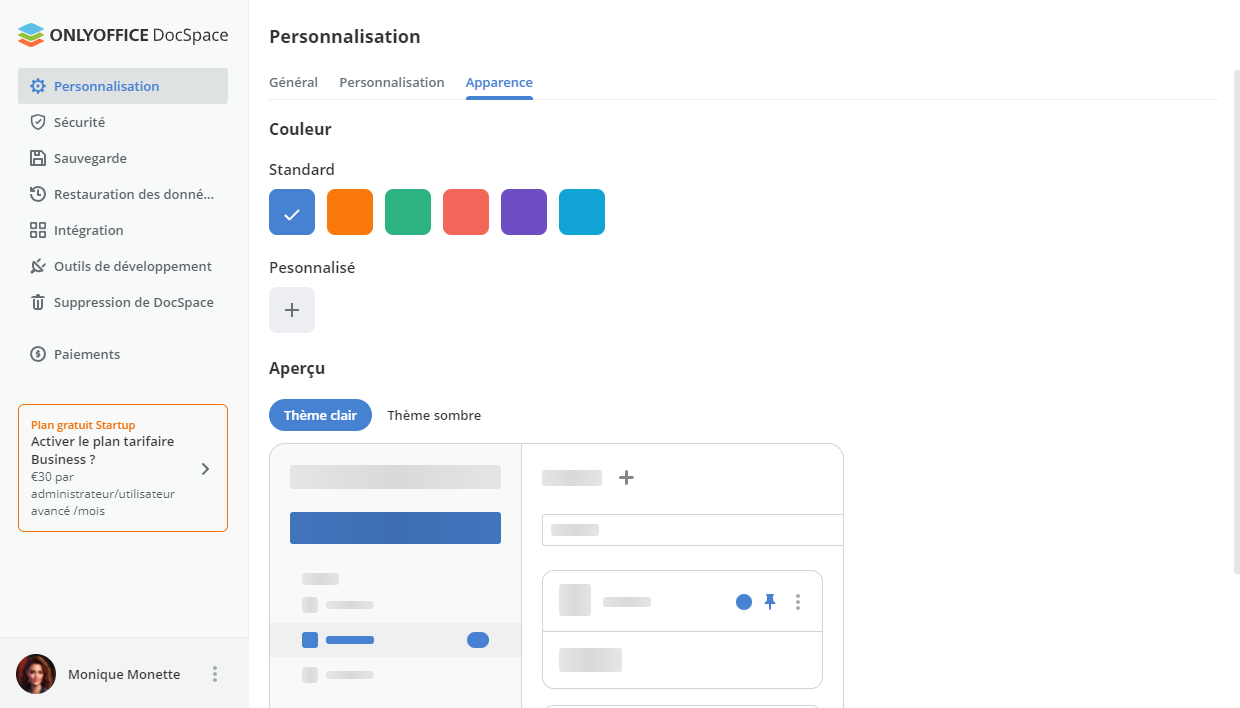Open the Sauvegarde settings section

[123, 158]
